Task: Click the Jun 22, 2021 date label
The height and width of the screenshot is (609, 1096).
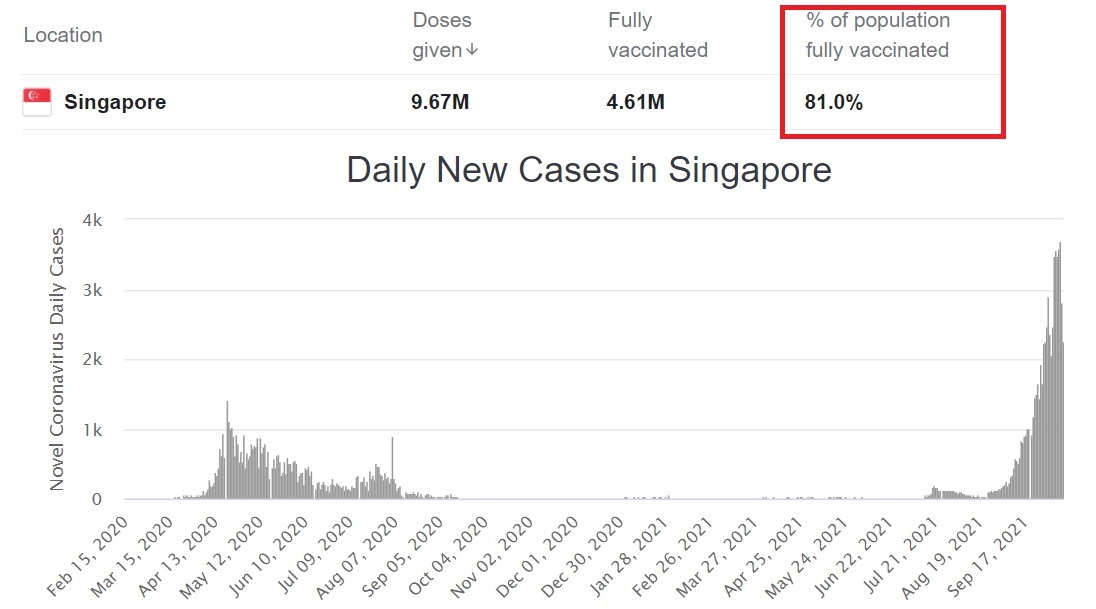Action: [x=853, y=556]
